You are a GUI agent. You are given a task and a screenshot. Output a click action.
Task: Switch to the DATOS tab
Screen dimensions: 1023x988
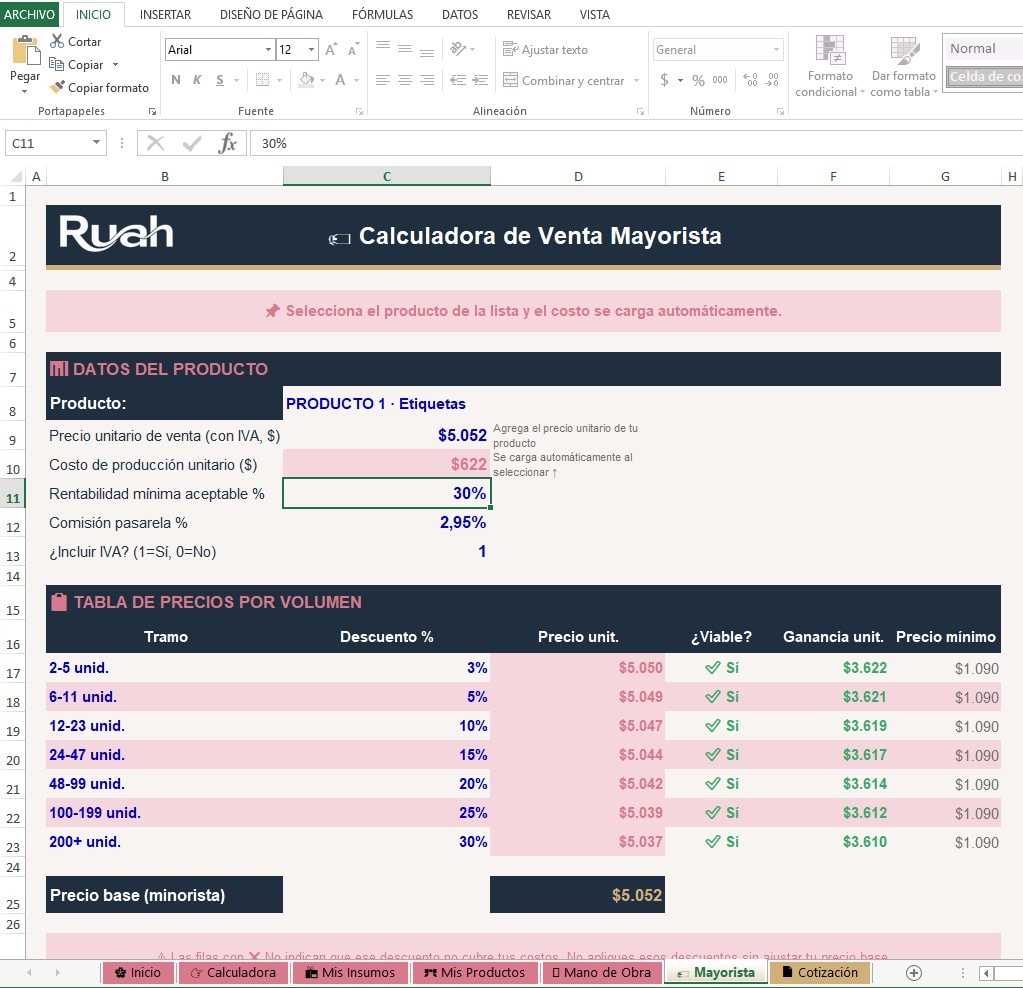[x=459, y=14]
